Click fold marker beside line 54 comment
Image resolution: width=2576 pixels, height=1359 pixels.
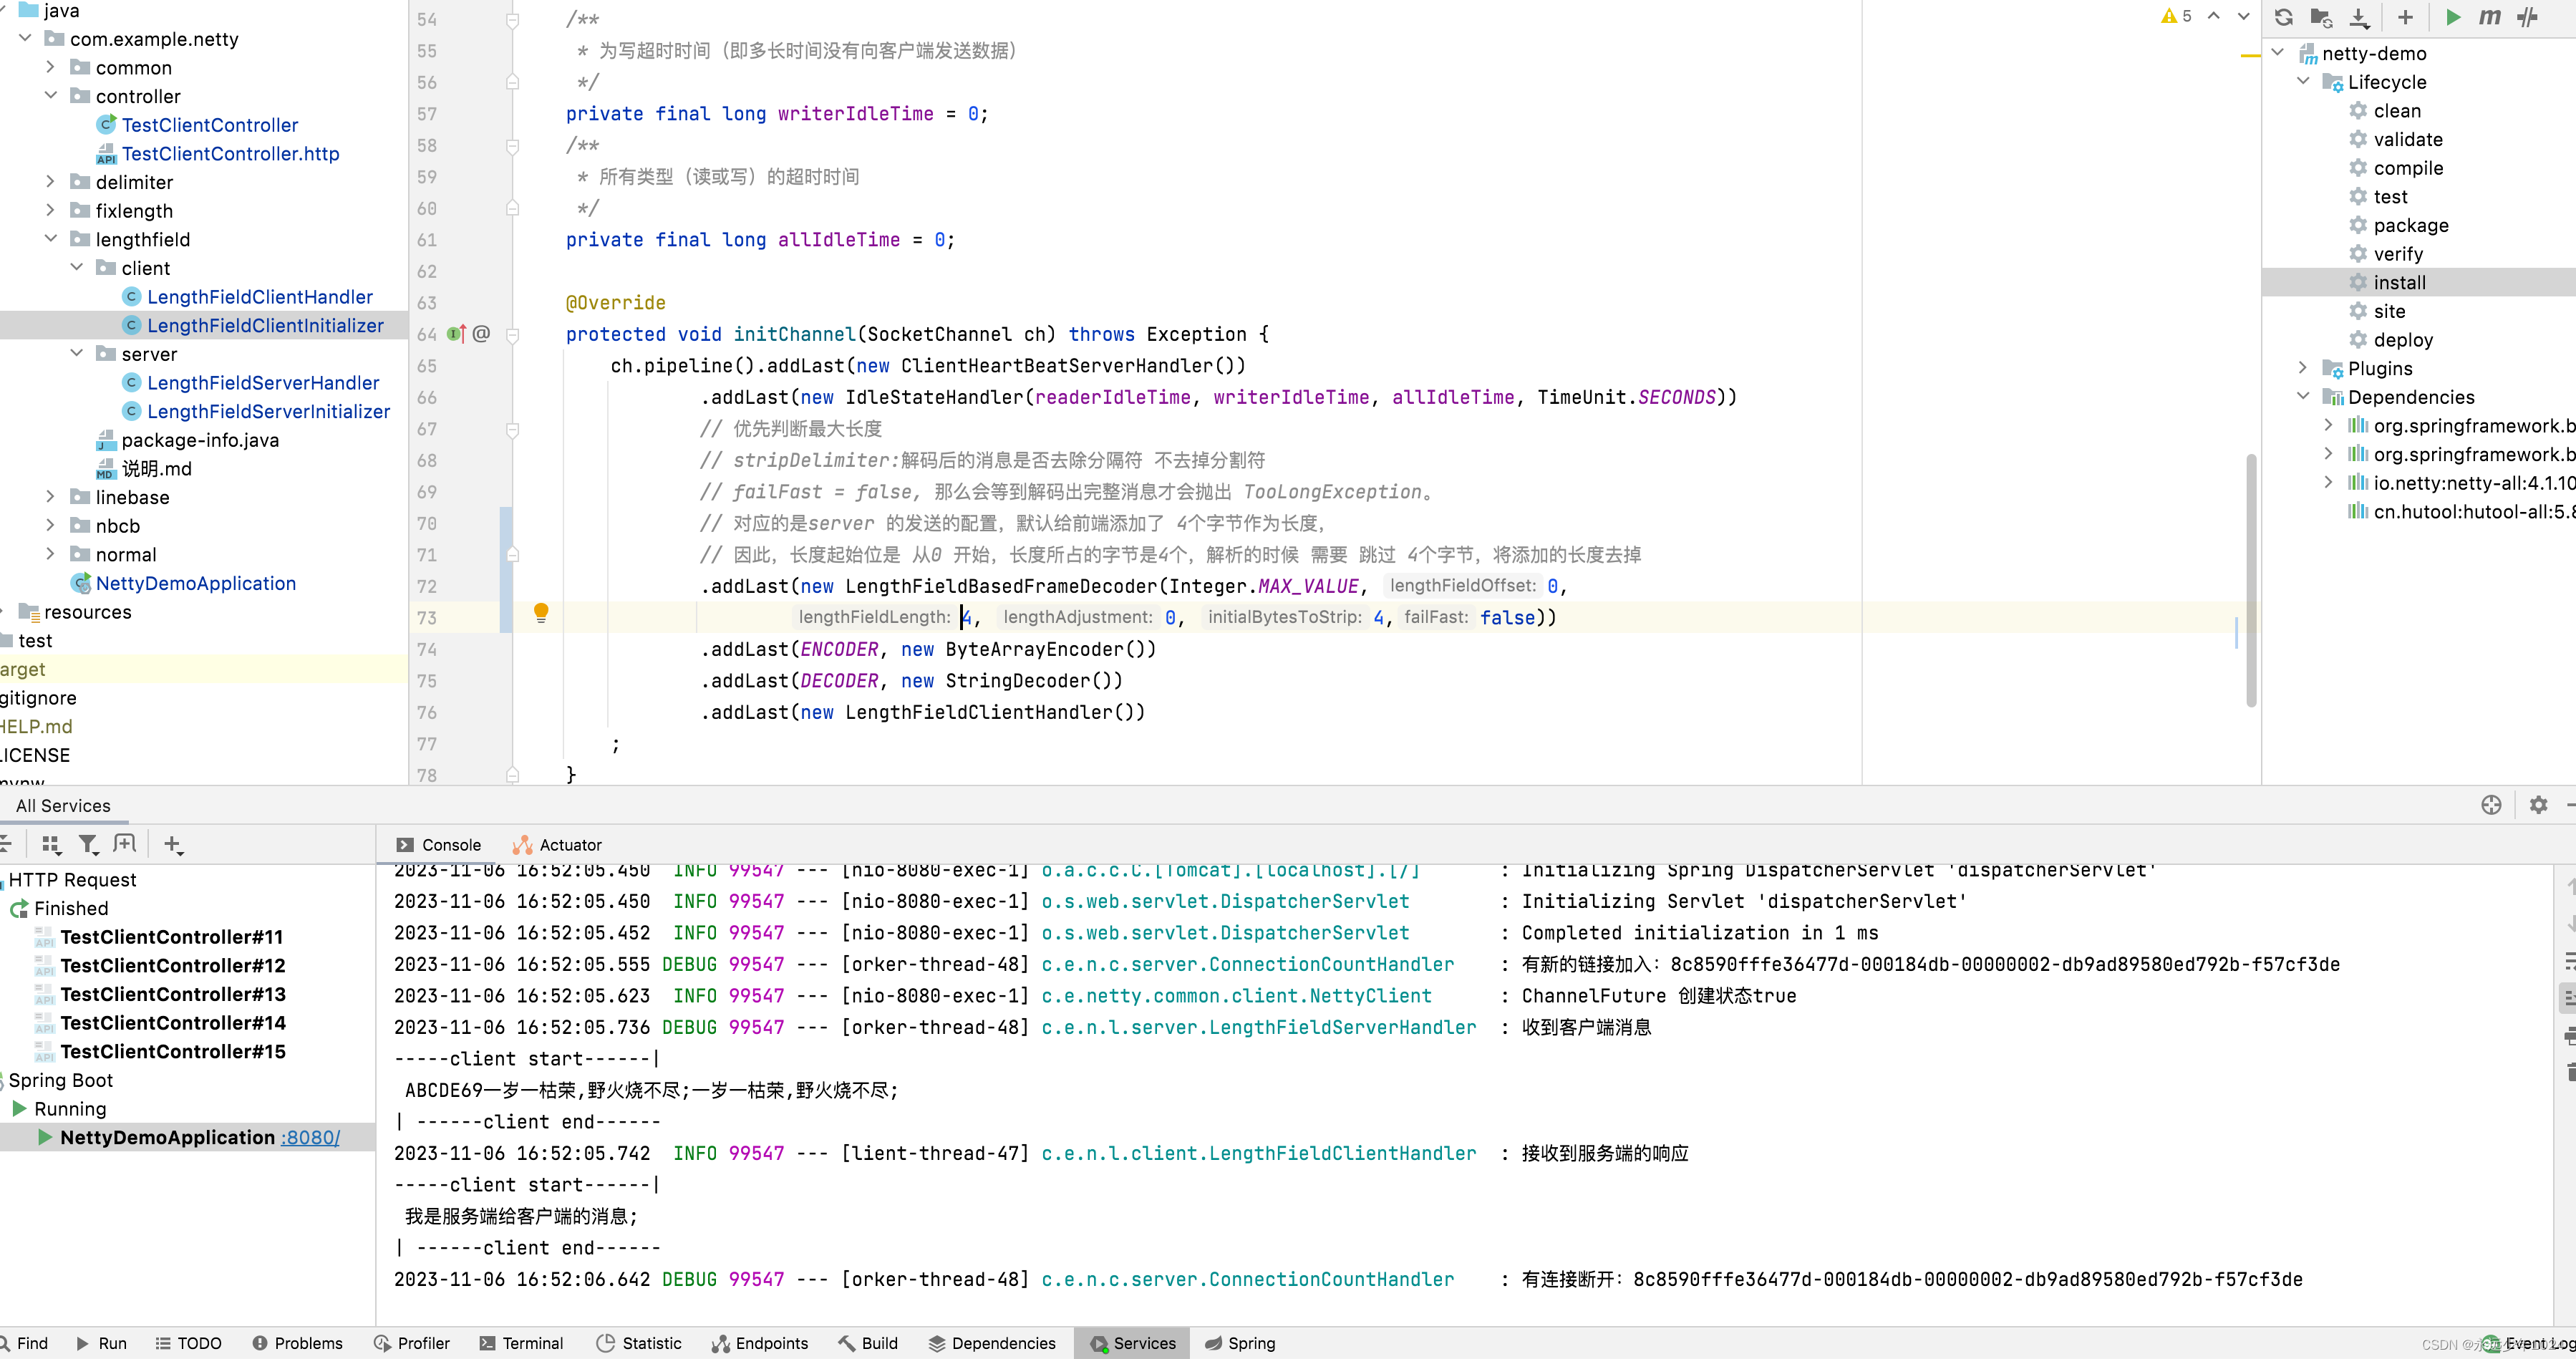pos(512,20)
